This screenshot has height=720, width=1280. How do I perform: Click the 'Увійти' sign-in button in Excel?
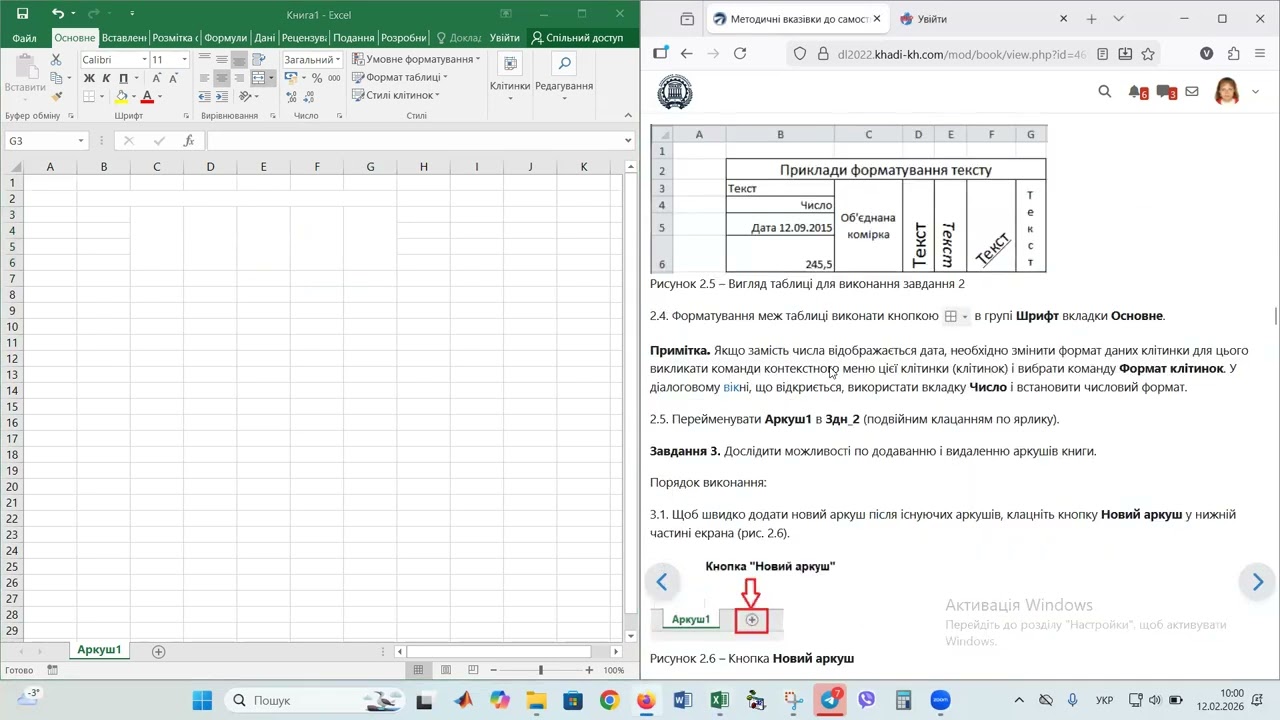click(x=505, y=38)
